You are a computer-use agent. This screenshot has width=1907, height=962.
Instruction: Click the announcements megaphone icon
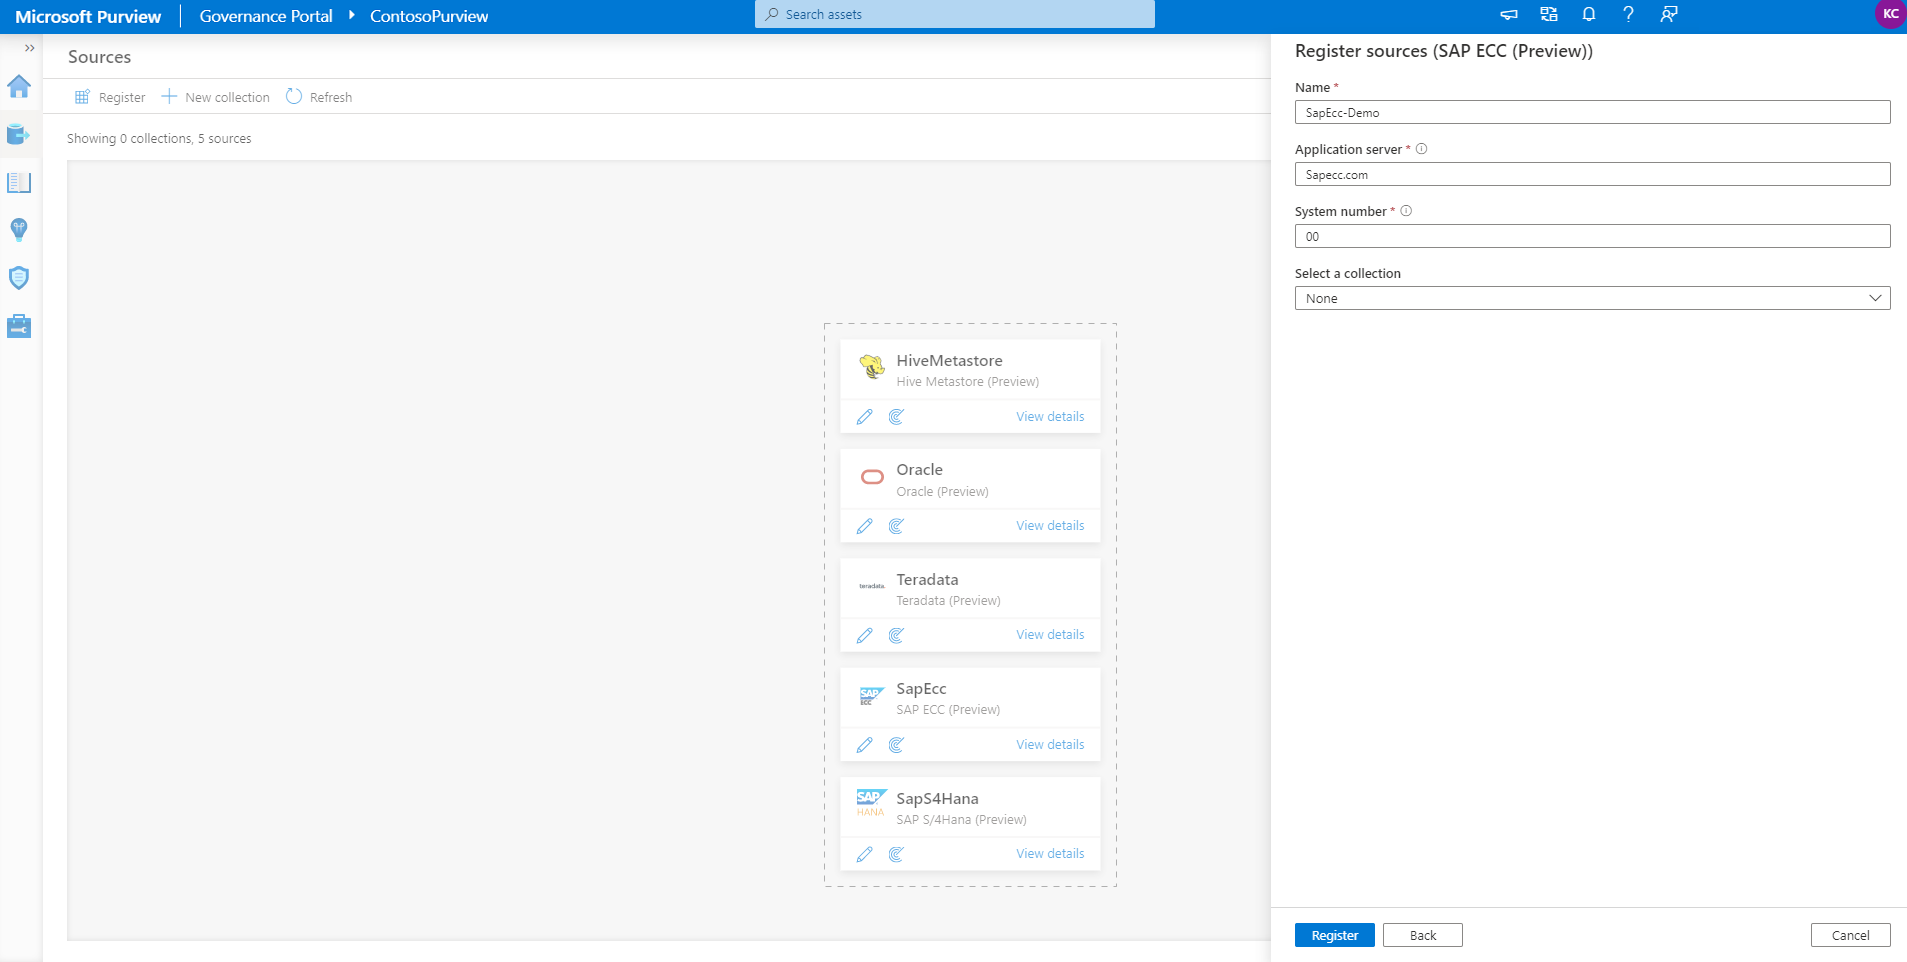[x=1509, y=14]
